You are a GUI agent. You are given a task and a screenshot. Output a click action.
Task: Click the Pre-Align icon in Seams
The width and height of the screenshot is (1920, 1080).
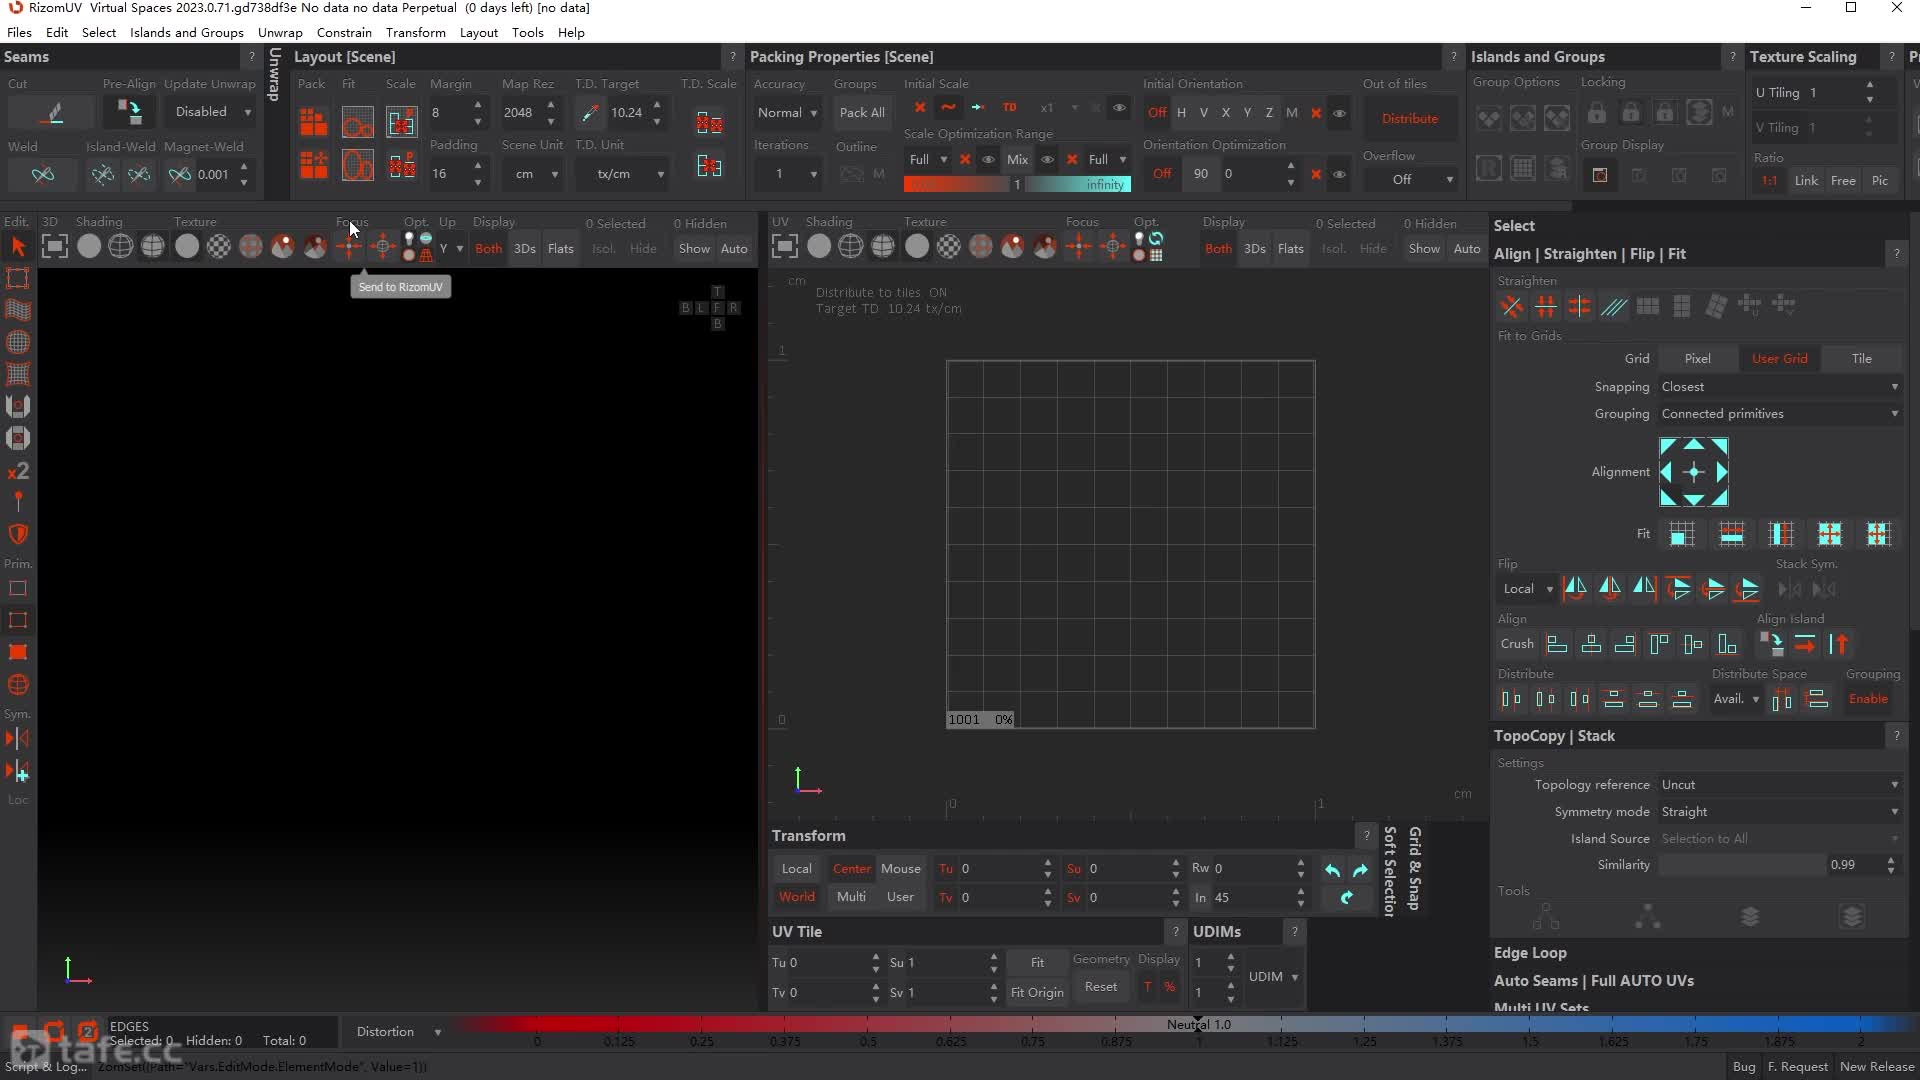click(x=129, y=112)
